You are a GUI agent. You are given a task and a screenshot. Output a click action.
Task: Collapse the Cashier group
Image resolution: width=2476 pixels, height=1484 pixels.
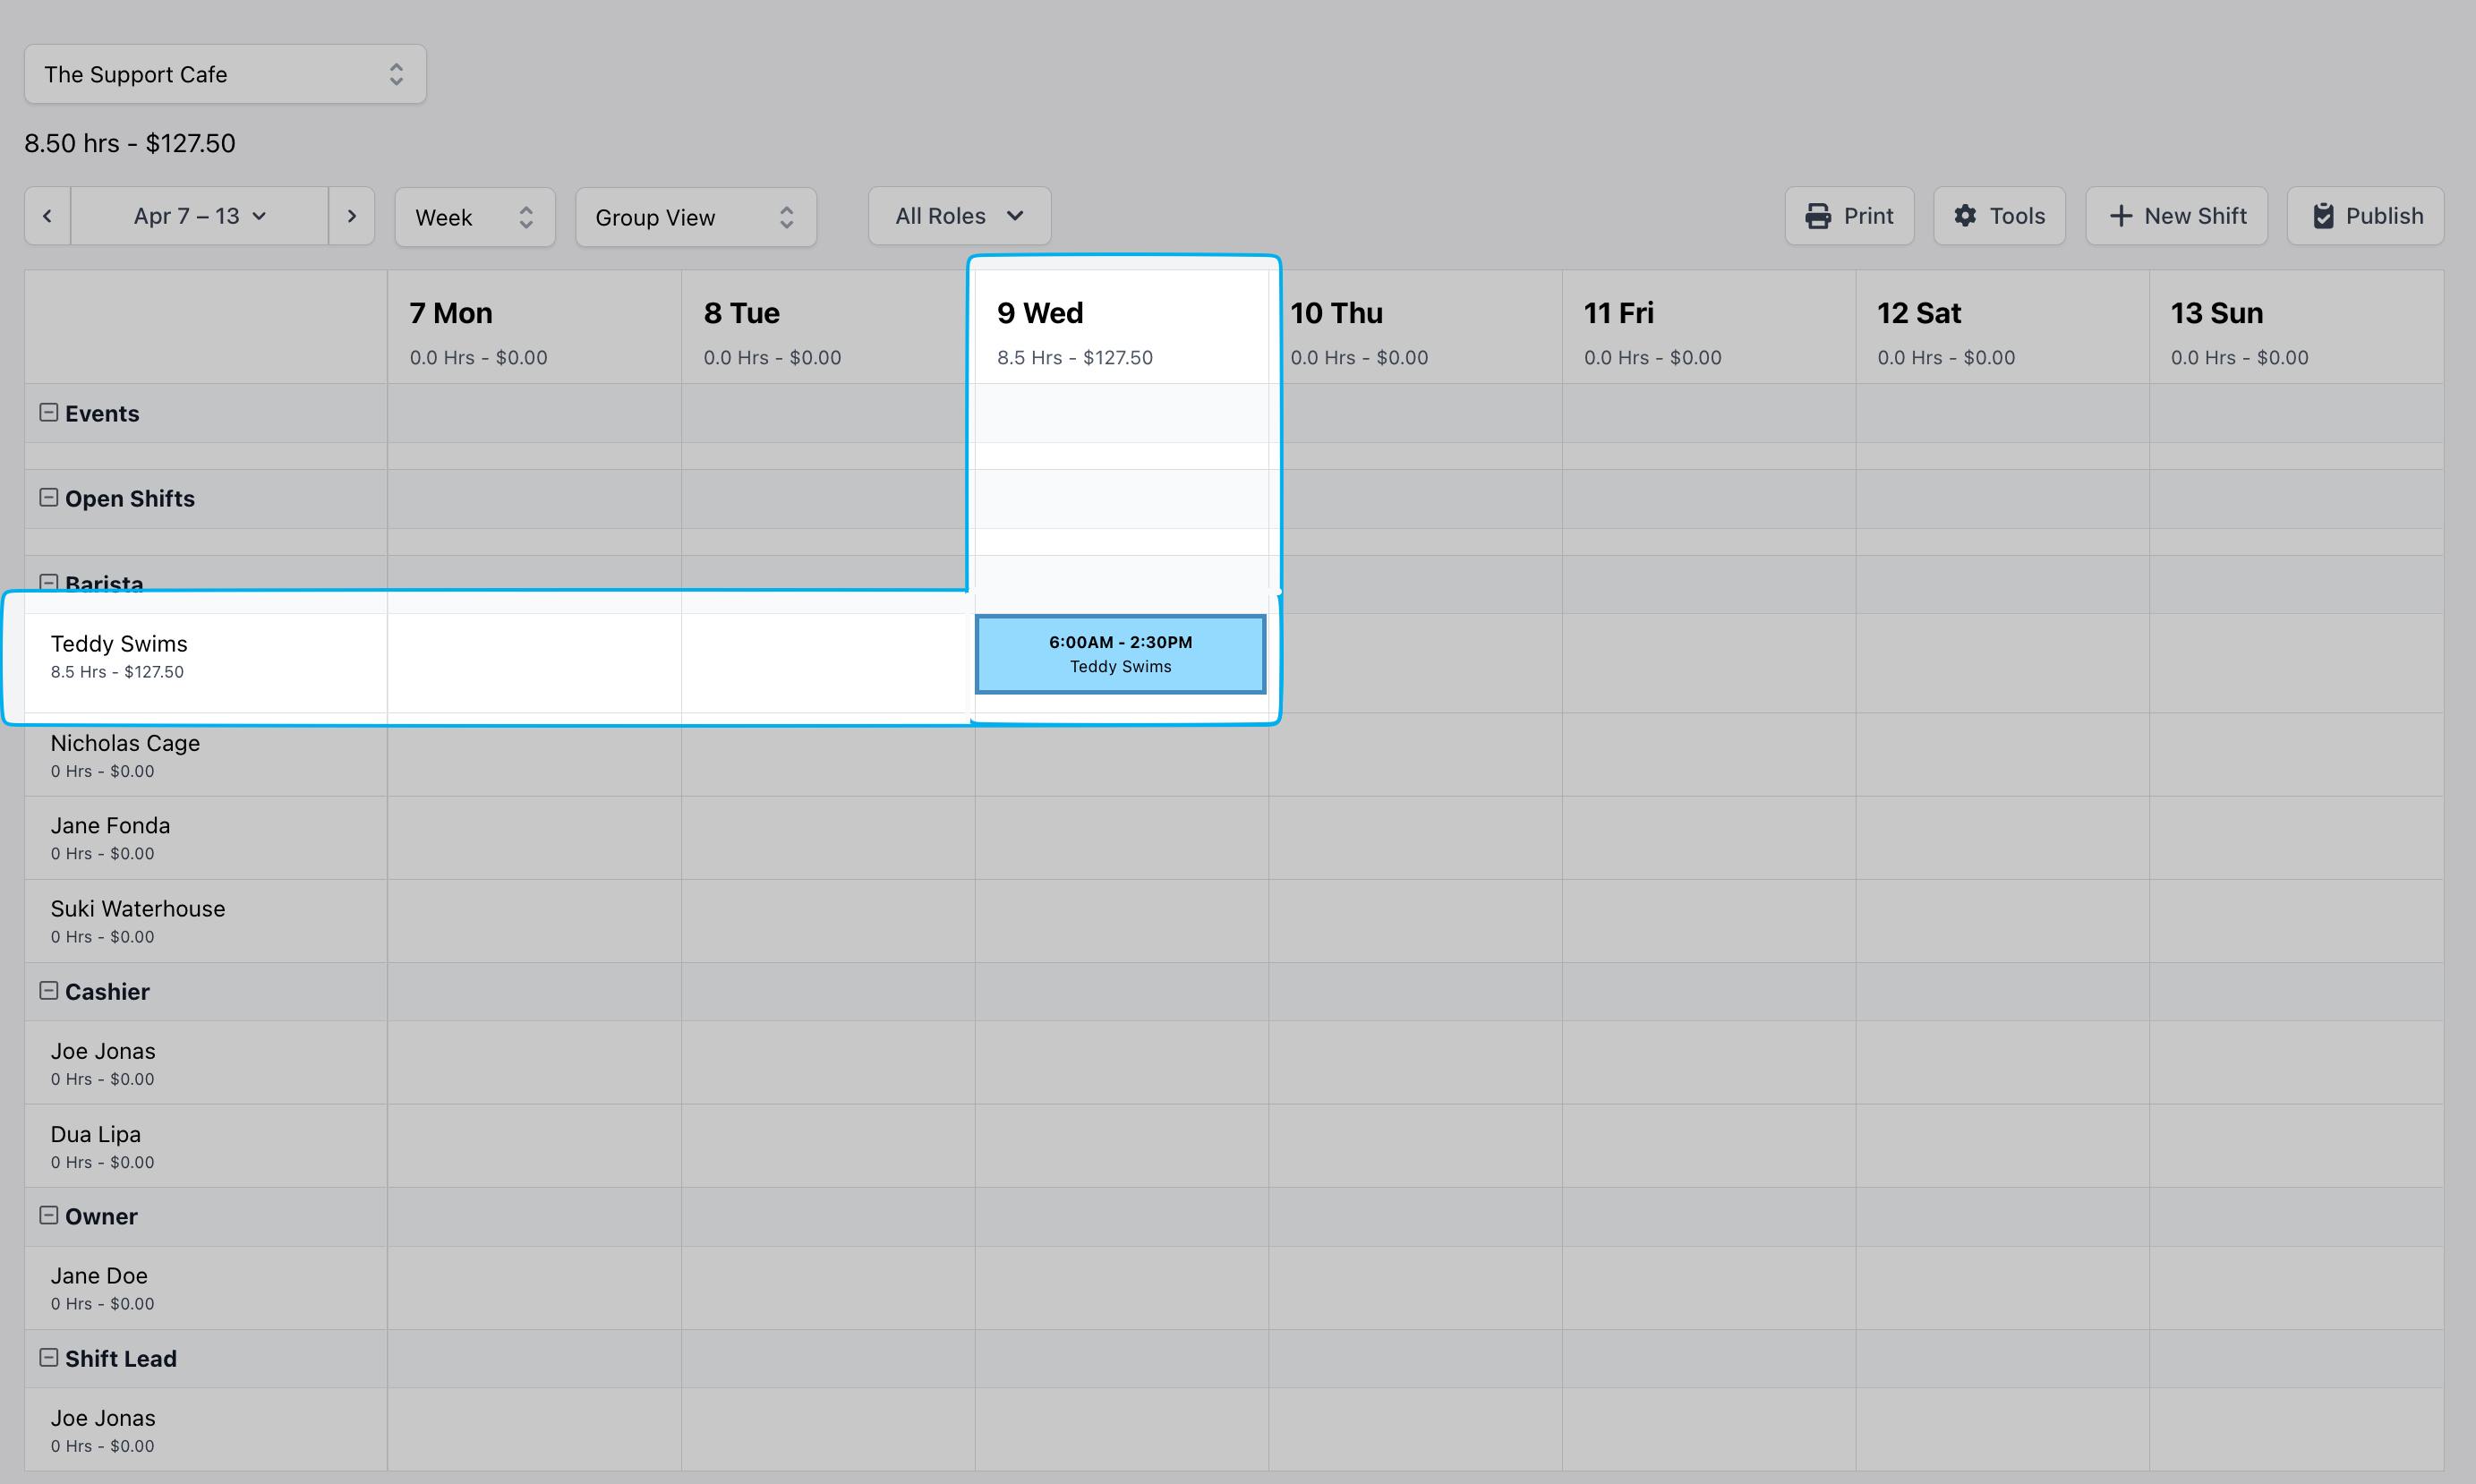coord(48,991)
